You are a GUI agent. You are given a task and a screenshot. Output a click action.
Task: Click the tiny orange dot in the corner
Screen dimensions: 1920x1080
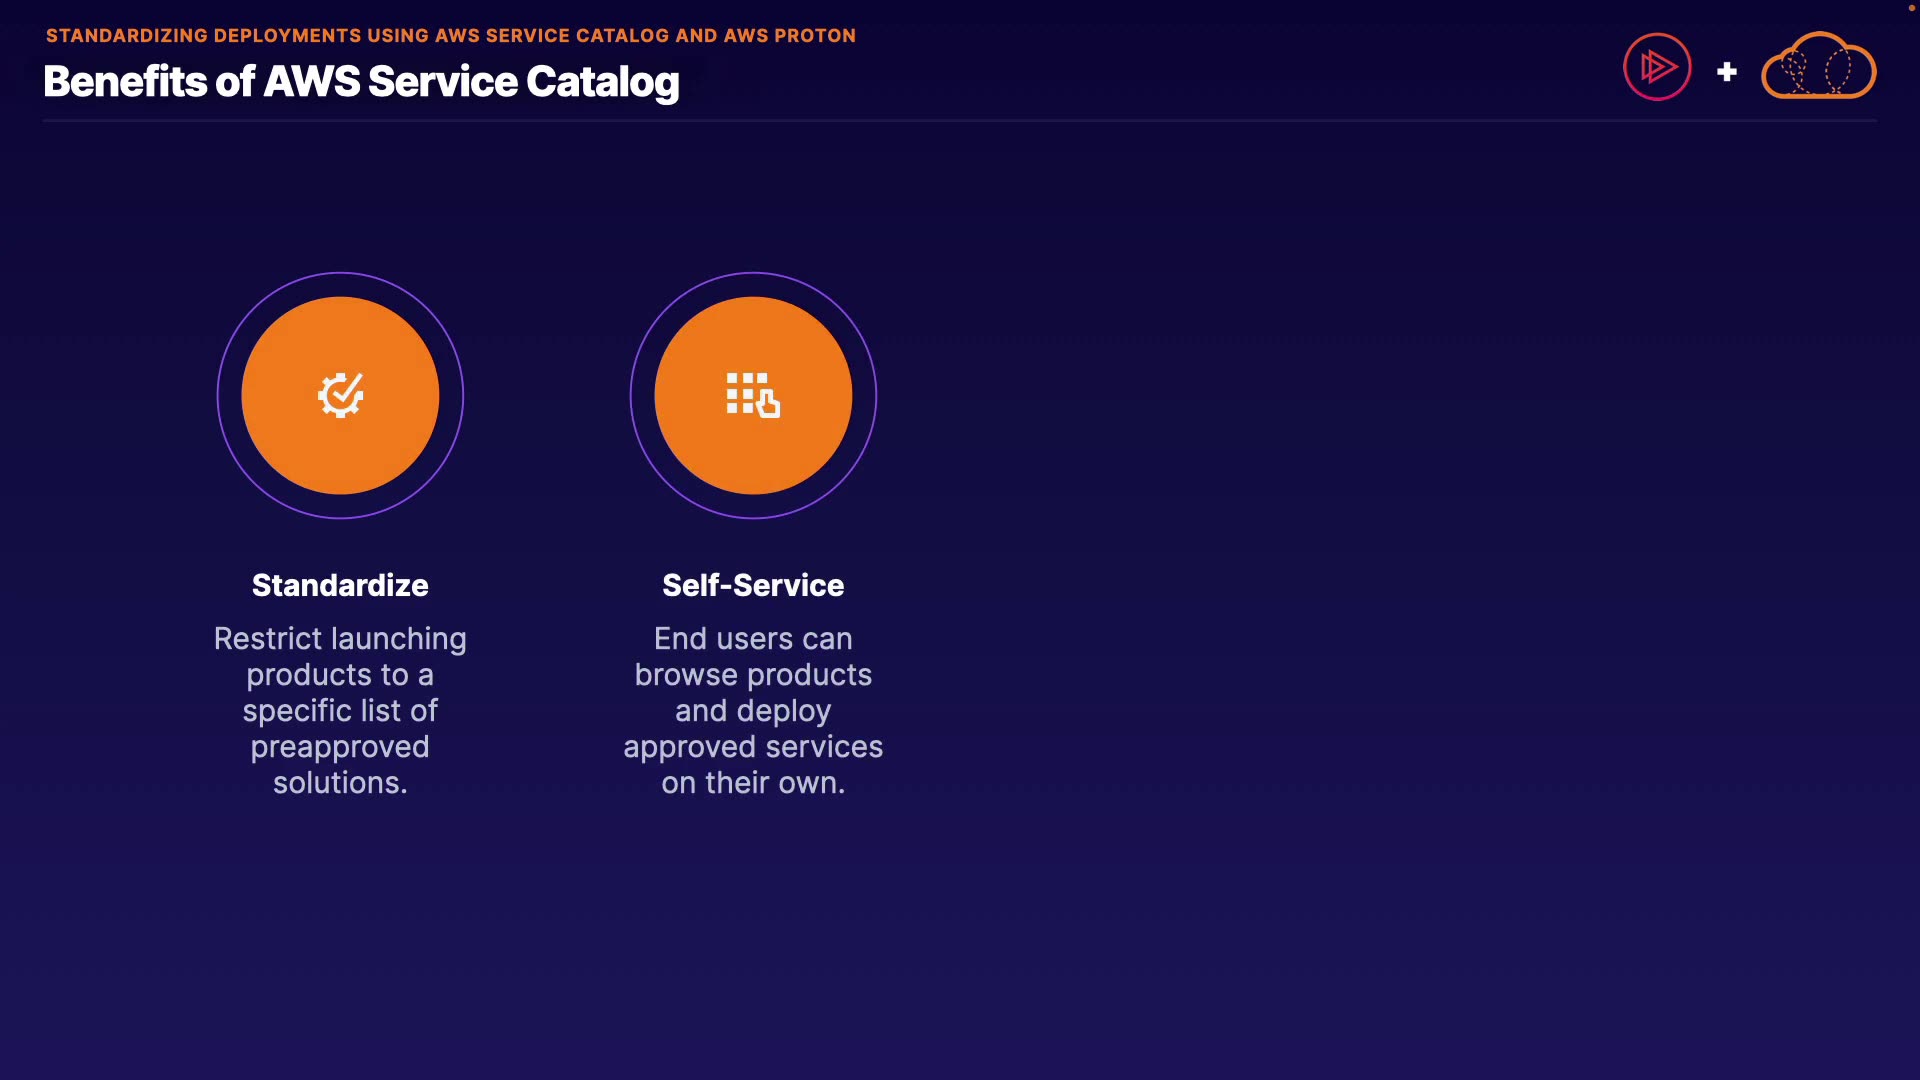1911,8
